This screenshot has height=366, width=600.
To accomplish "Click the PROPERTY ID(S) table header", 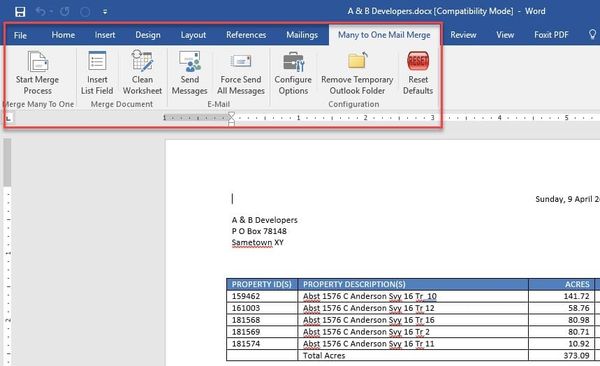I will click(x=262, y=284).
